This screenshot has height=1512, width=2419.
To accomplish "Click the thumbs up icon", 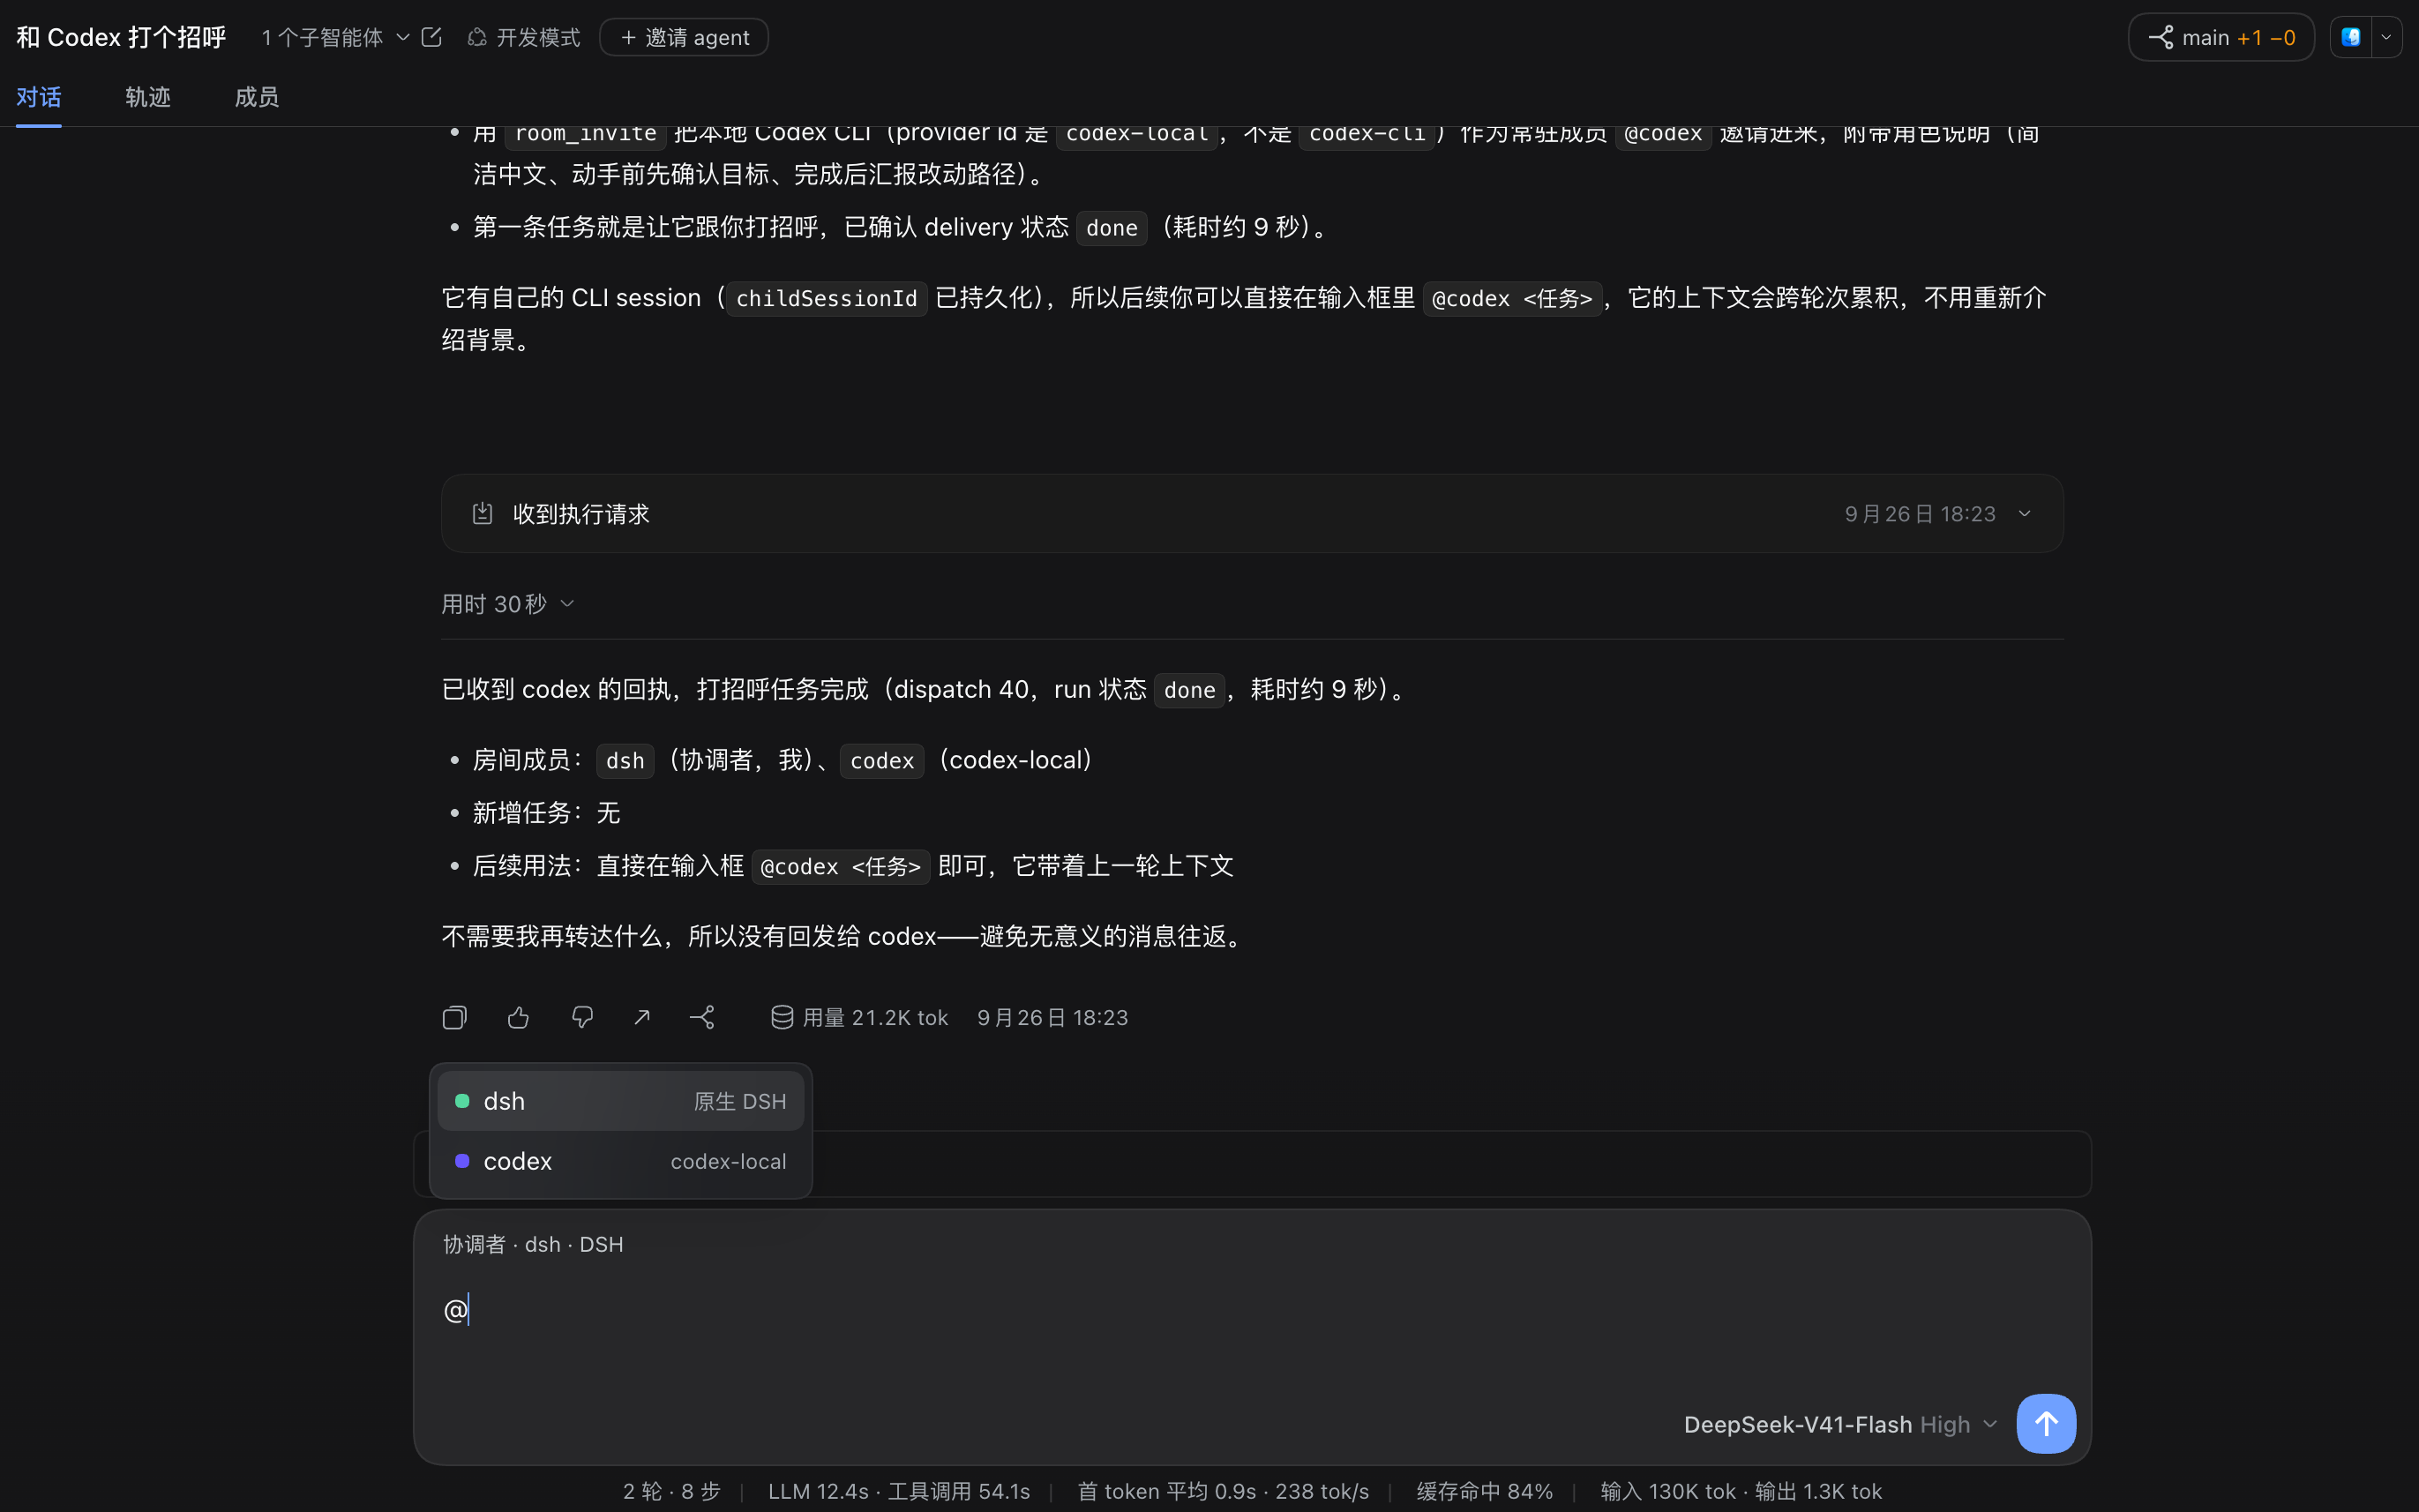I will tap(518, 1017).
